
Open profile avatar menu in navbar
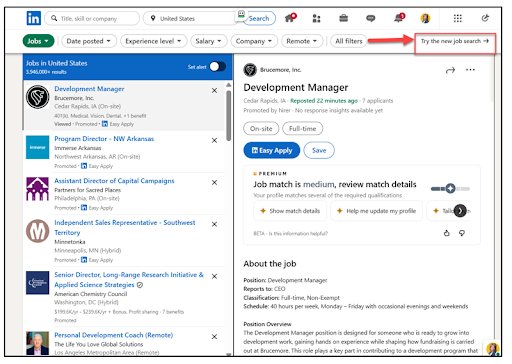pos(425,18)
